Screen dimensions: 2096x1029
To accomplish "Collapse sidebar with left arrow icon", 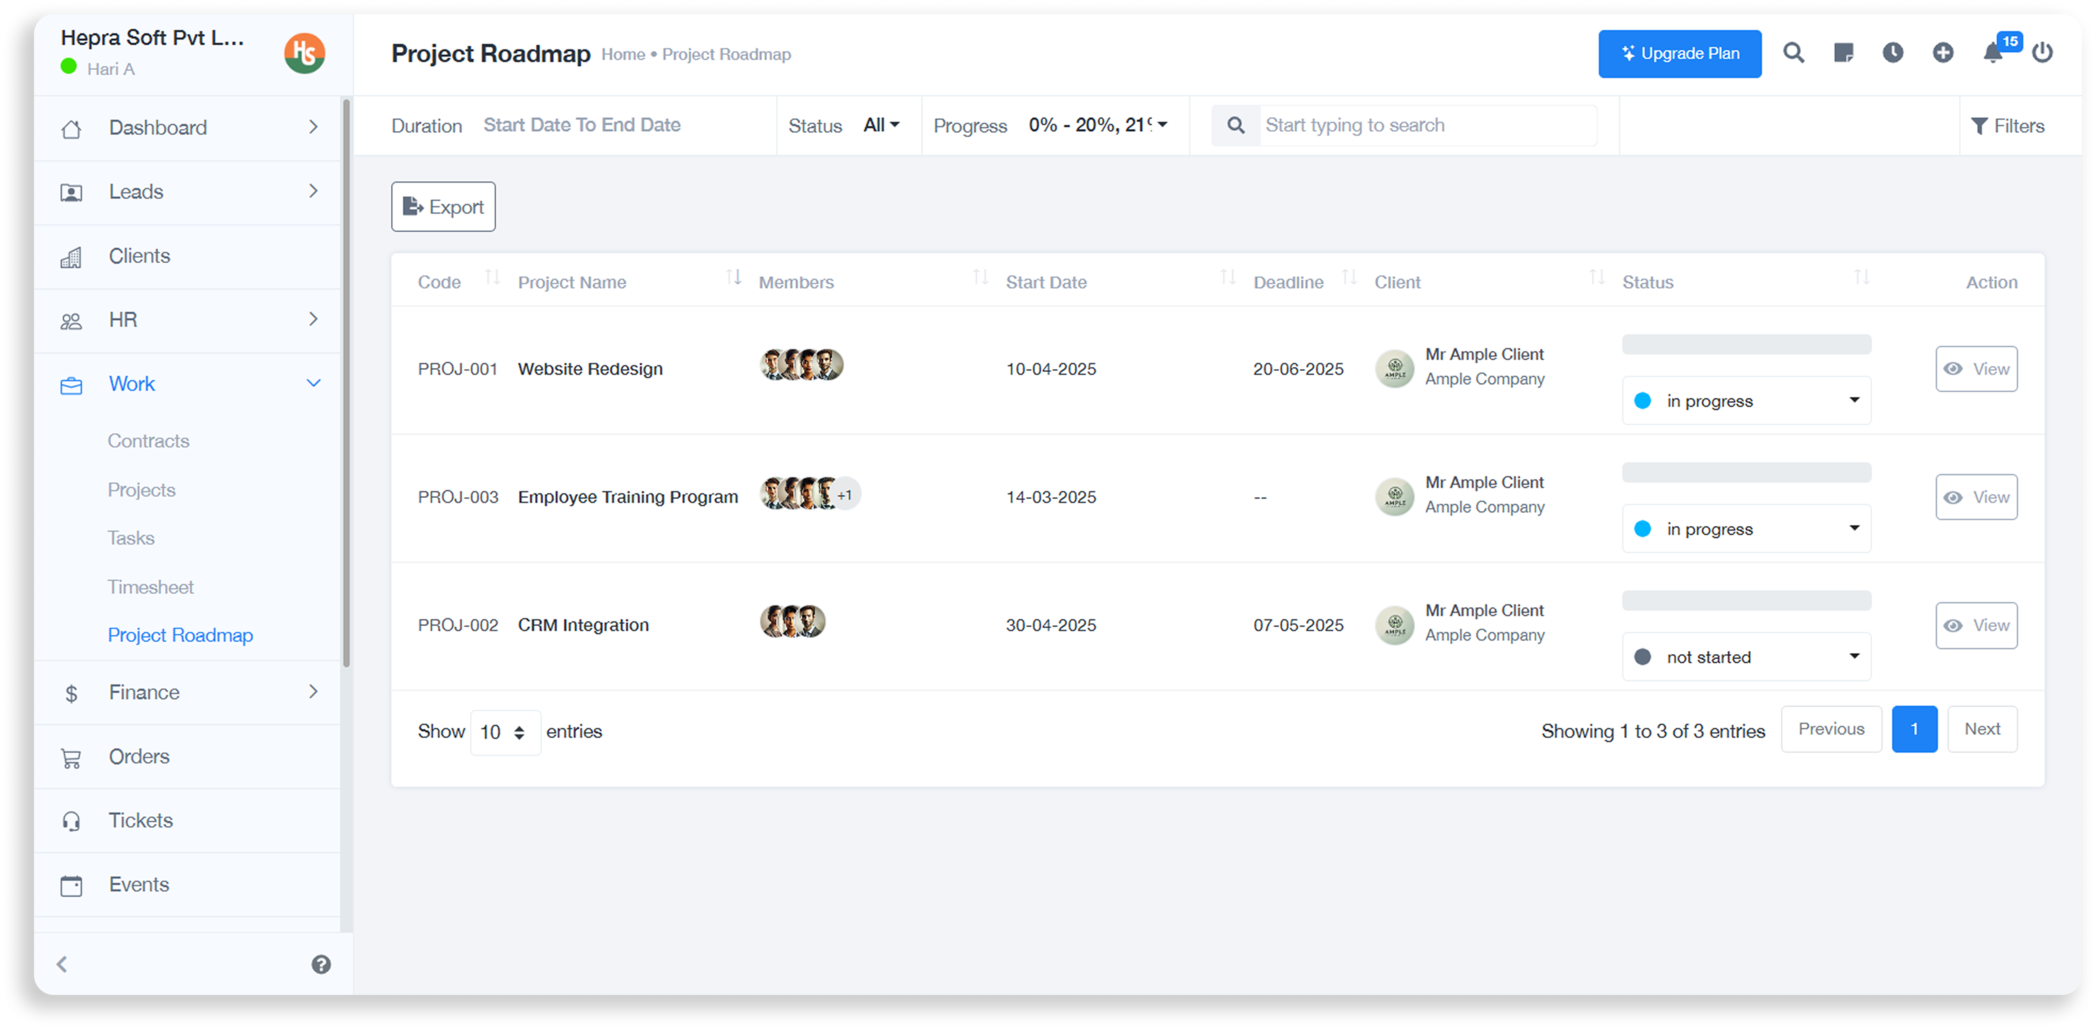I will [x=62, y=964].
